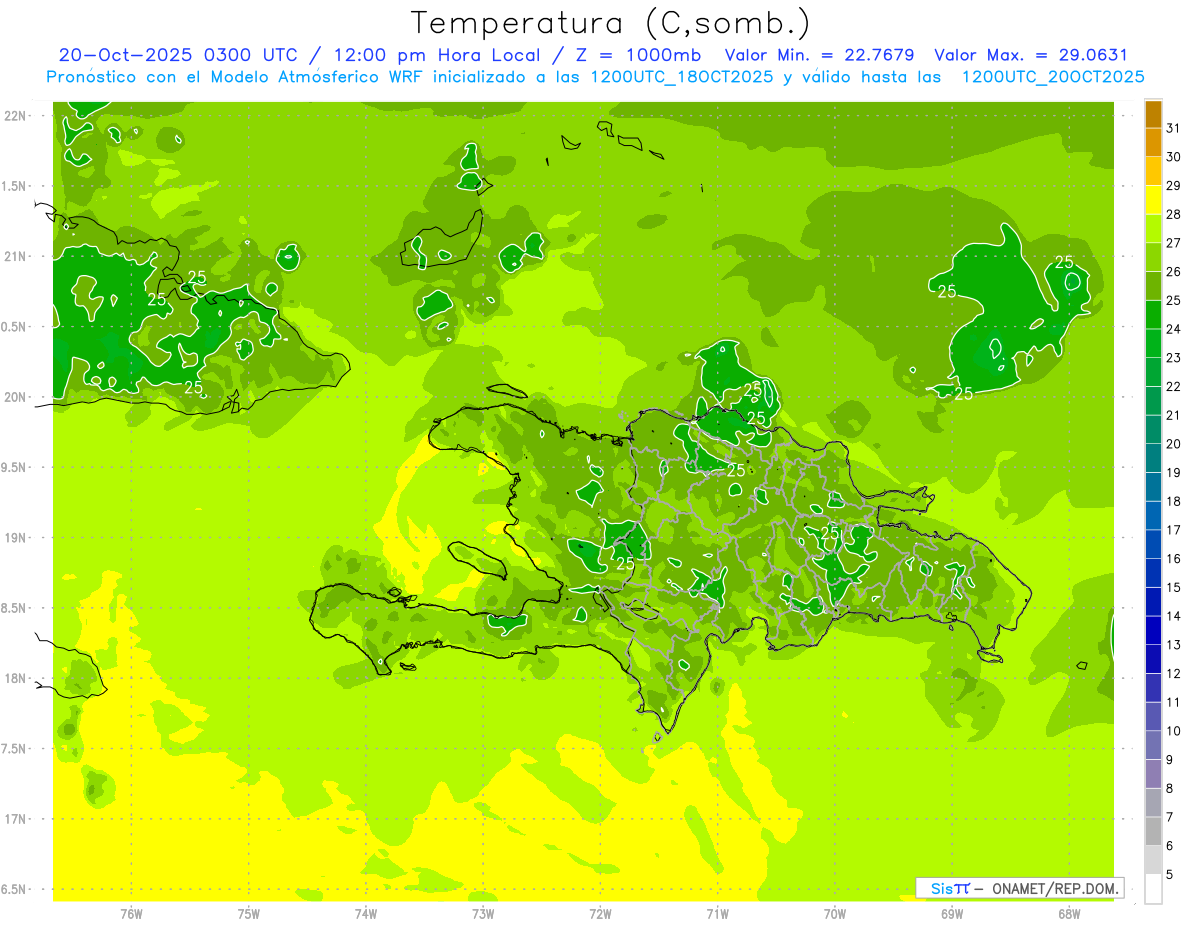Click the 71W longitude axis label
Image resolution: width=1200 pixels, height=927 pixels.
pyautogui.click(x=717, y=913)
